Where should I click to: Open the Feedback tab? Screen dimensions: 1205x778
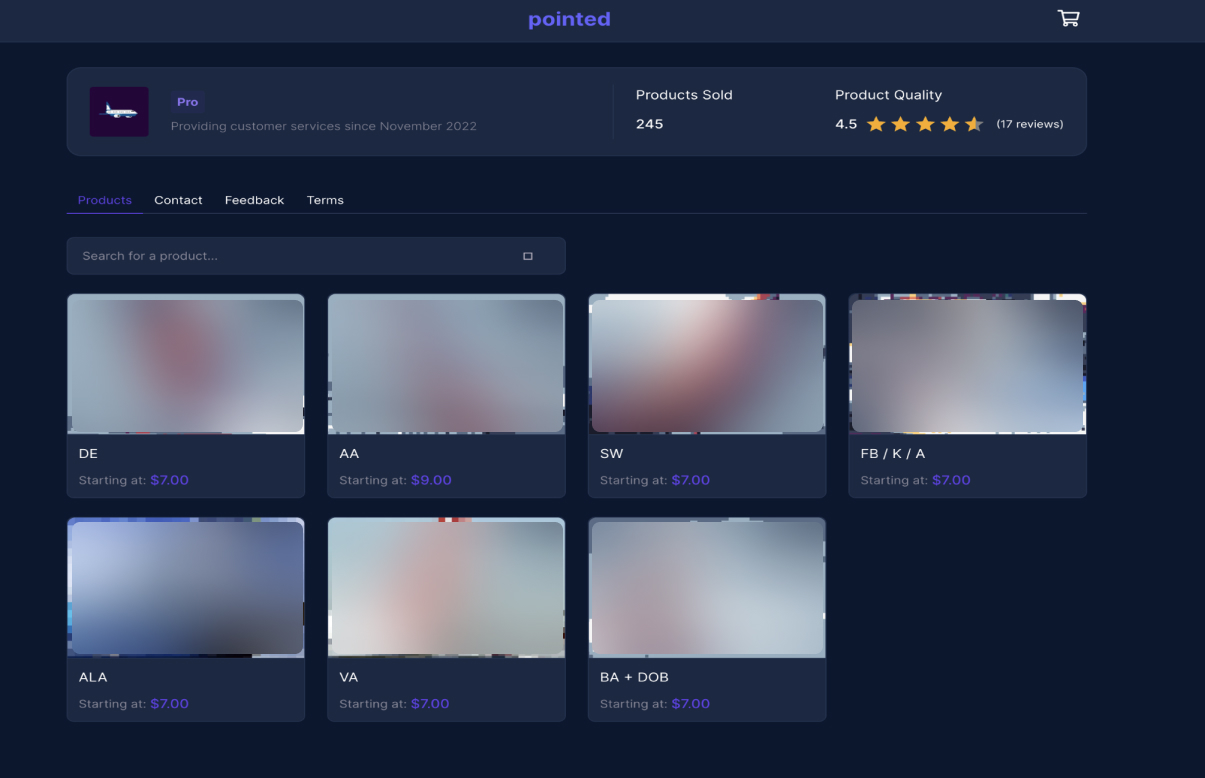pos(254,200)
